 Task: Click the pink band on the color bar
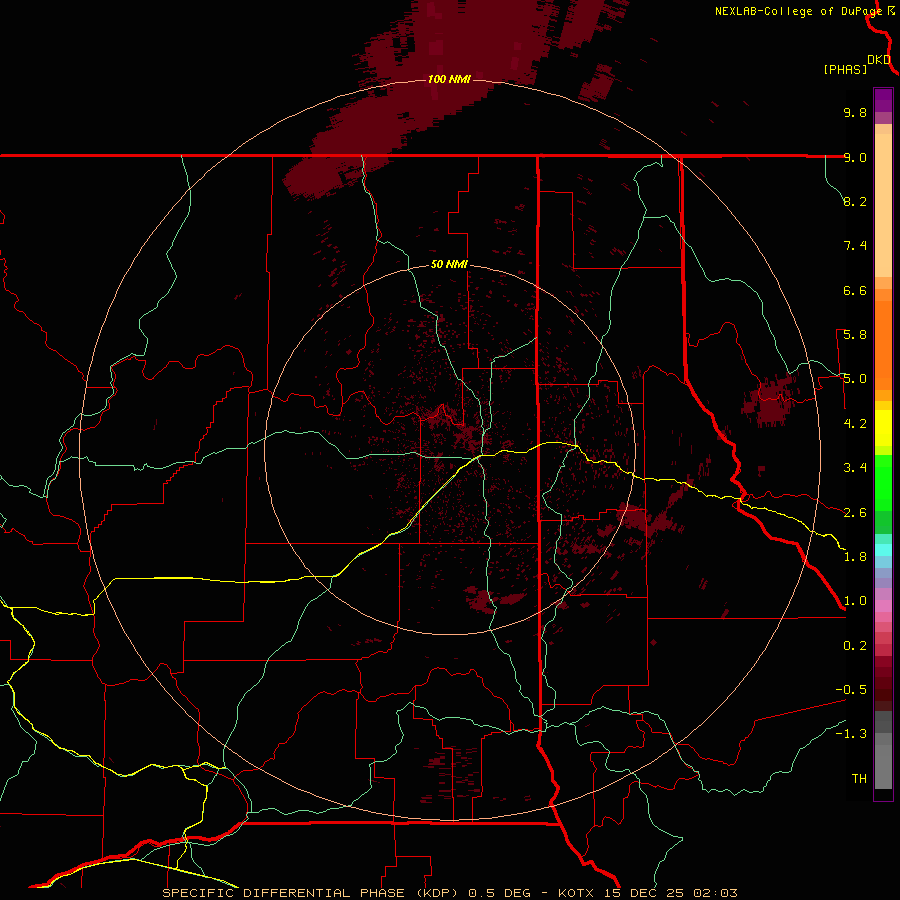(883, 606)
